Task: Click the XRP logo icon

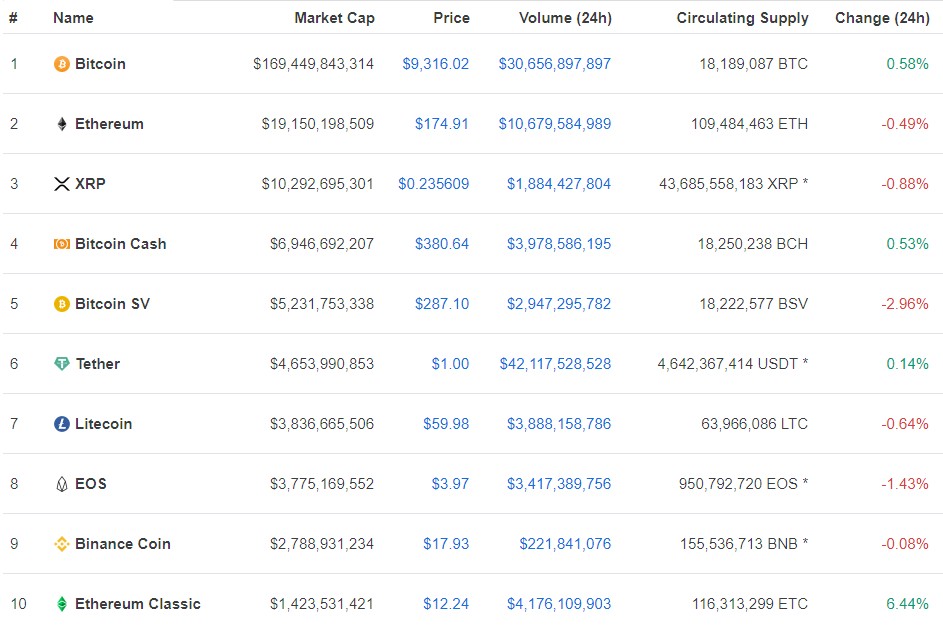Action: point(61,184)
